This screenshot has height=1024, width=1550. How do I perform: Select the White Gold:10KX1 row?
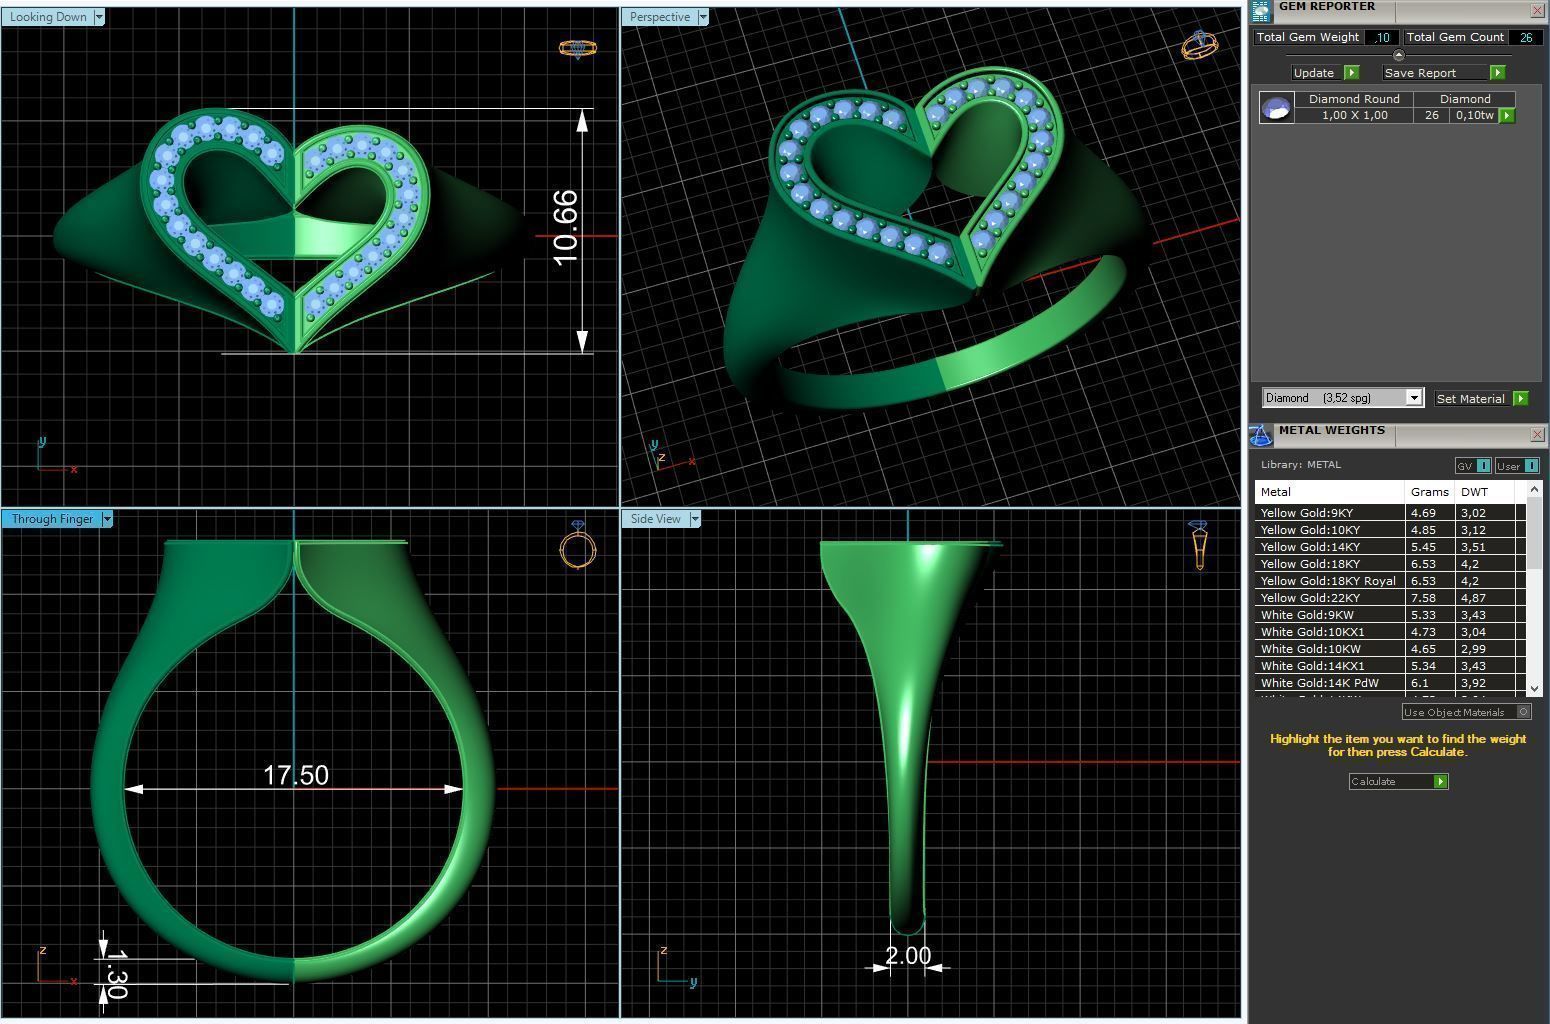(1391, 632)
